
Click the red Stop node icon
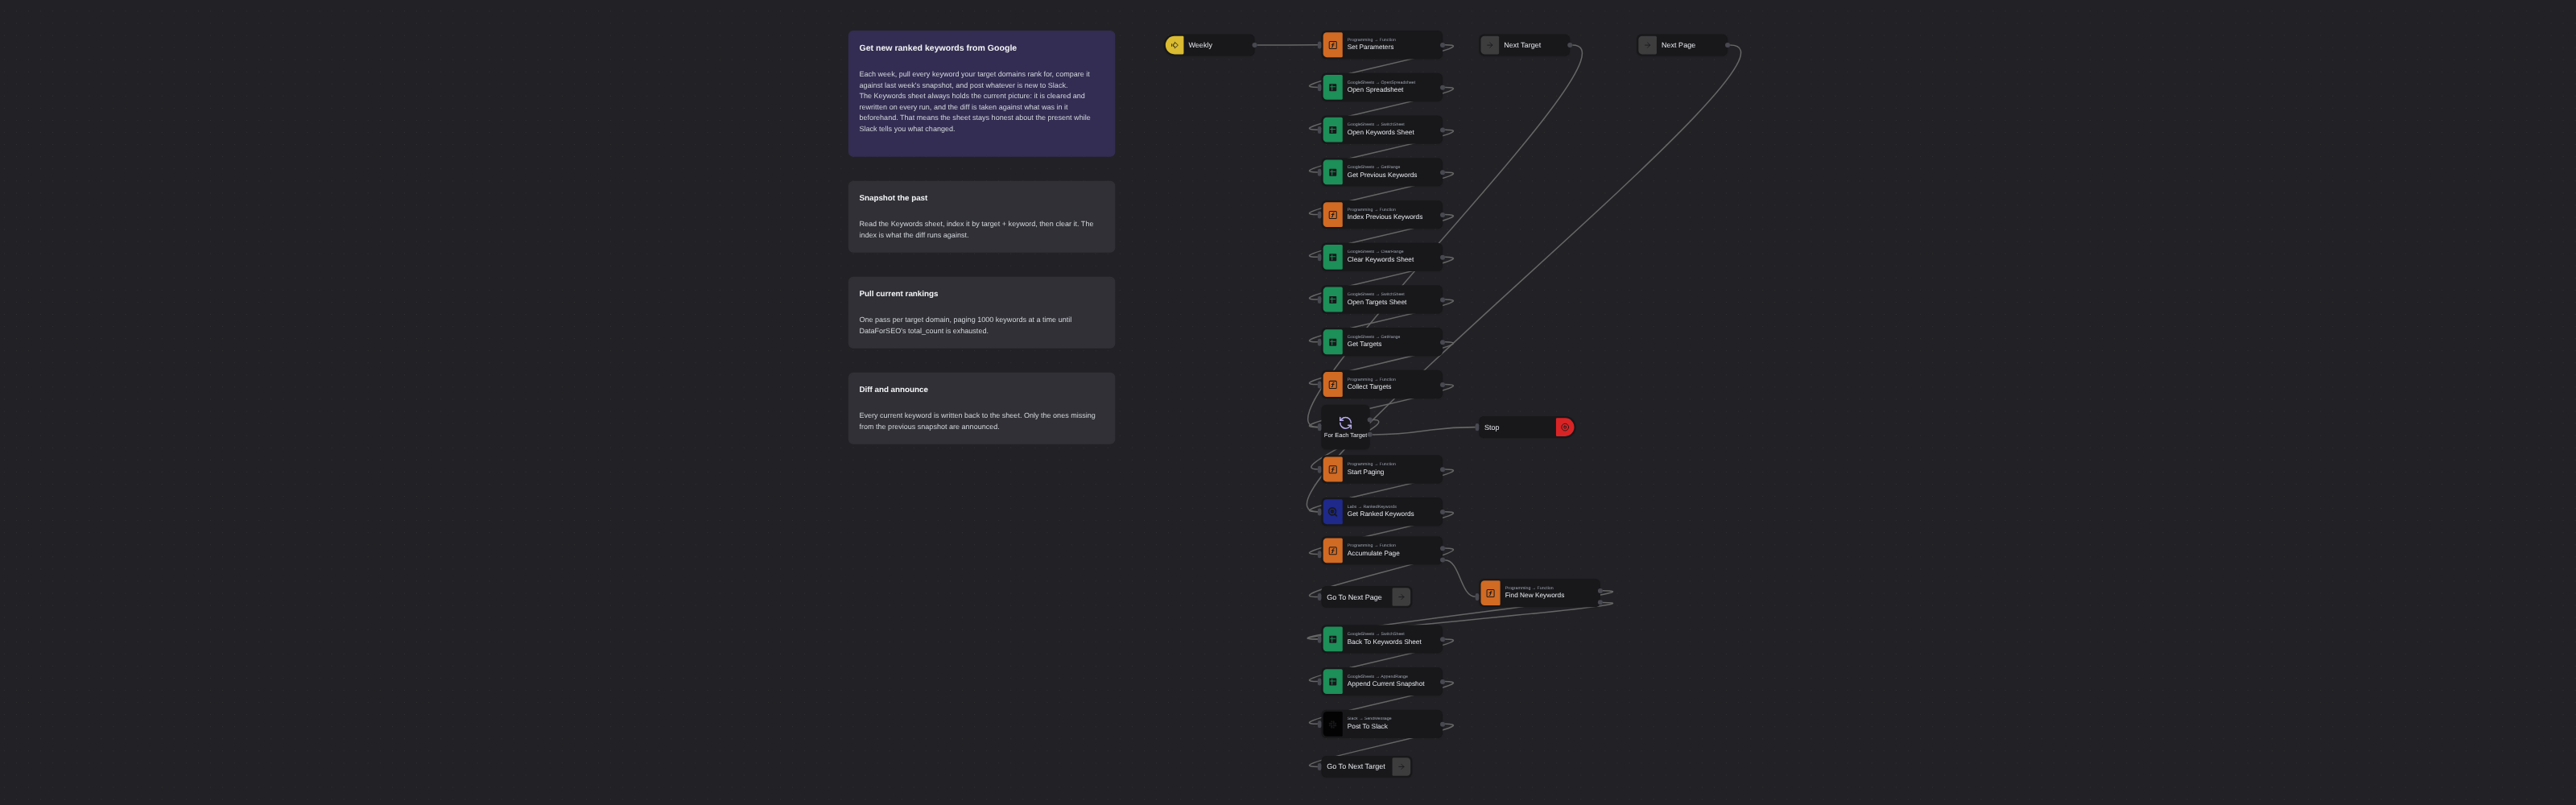pyautogui.click(x=1565, y=427)
